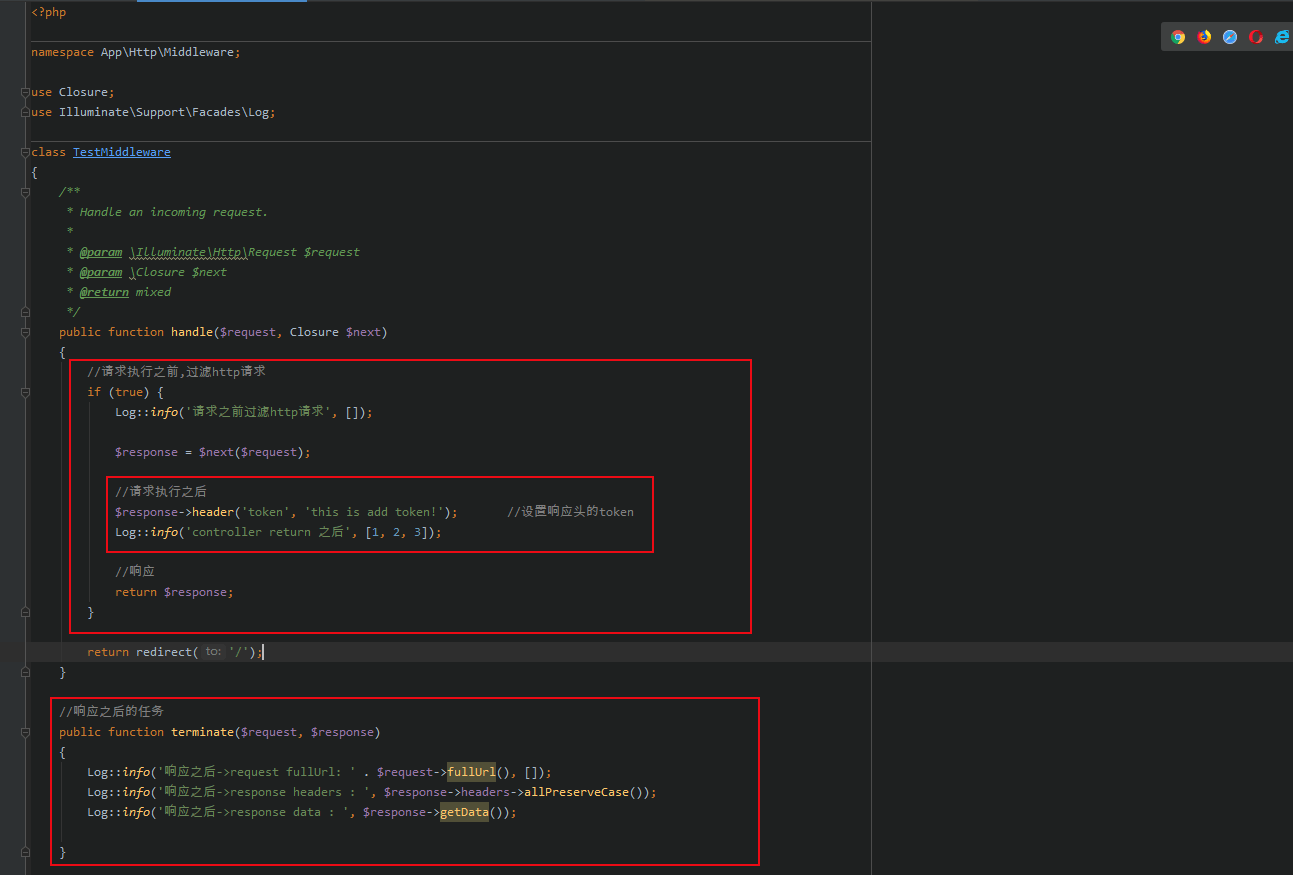Viewport: 1293px width, 875px height.
Task: Click the 'terminate' function name
Action: point(202,732)
